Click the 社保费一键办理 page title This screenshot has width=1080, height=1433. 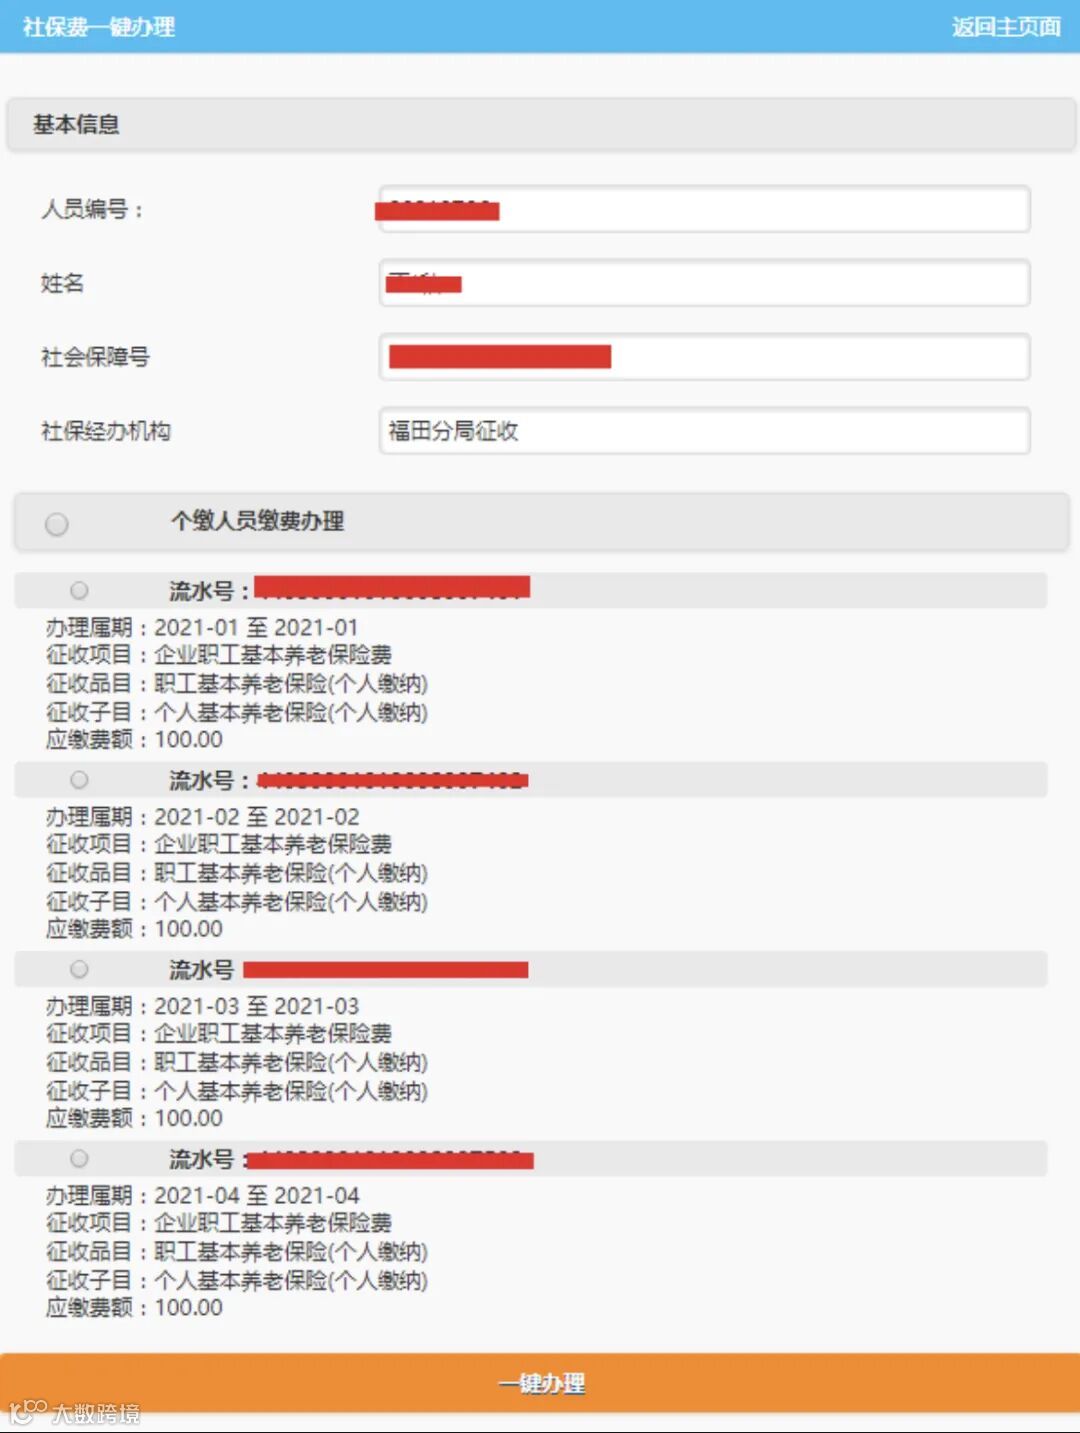pyautogui.click(x=98, y=27)
